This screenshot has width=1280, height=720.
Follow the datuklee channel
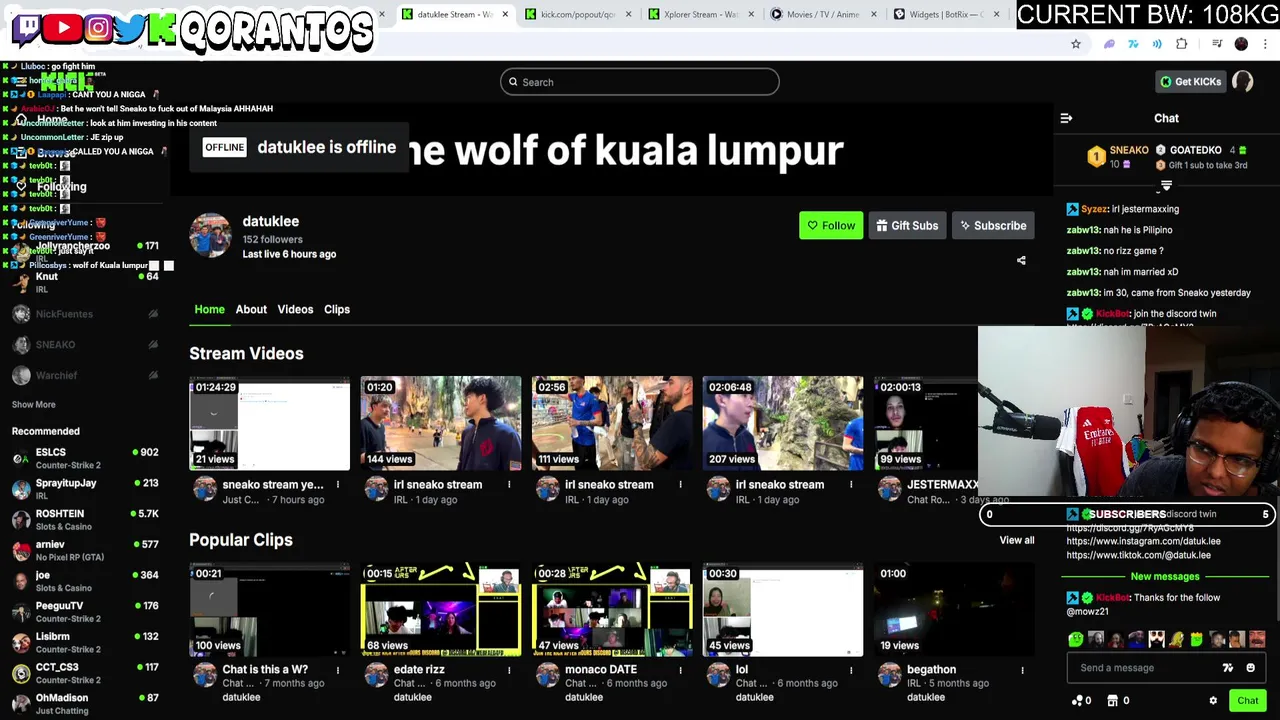[x=831, y=226]
